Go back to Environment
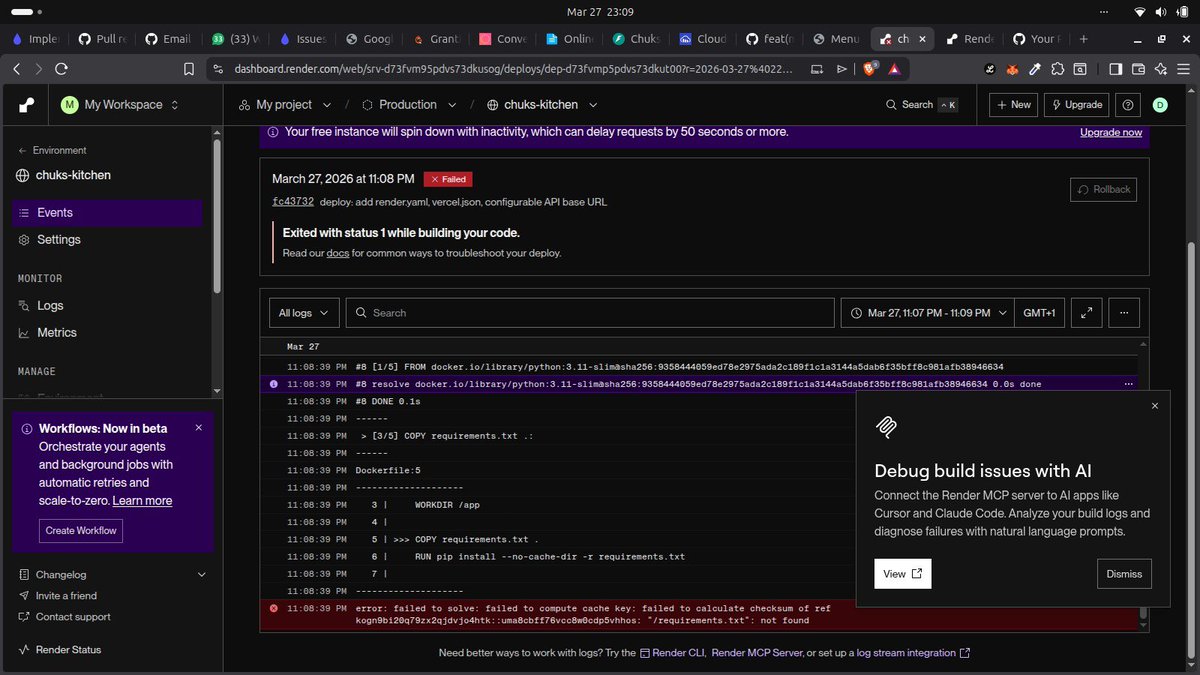1200x675 pixels. pos(52,150)
